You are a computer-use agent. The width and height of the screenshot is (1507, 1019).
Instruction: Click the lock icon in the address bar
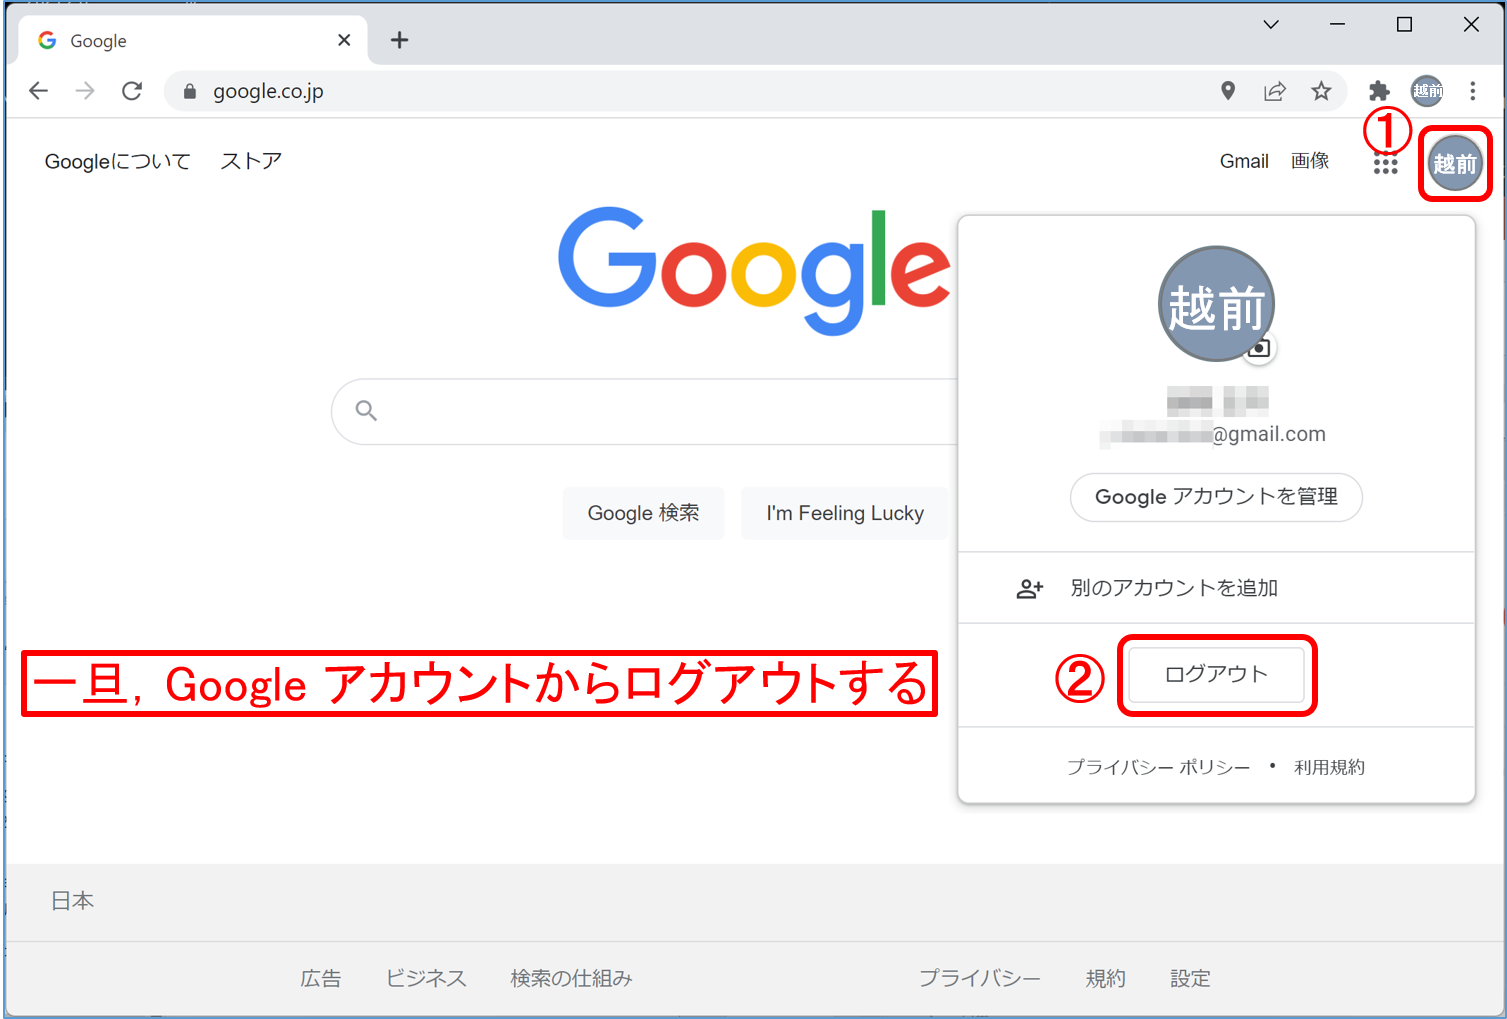190,91
